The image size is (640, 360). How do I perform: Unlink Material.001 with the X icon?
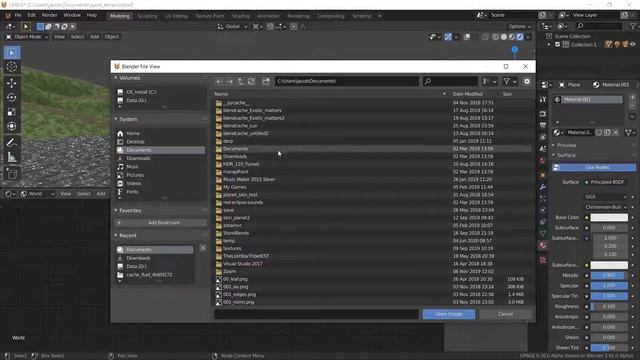(616, 132)
